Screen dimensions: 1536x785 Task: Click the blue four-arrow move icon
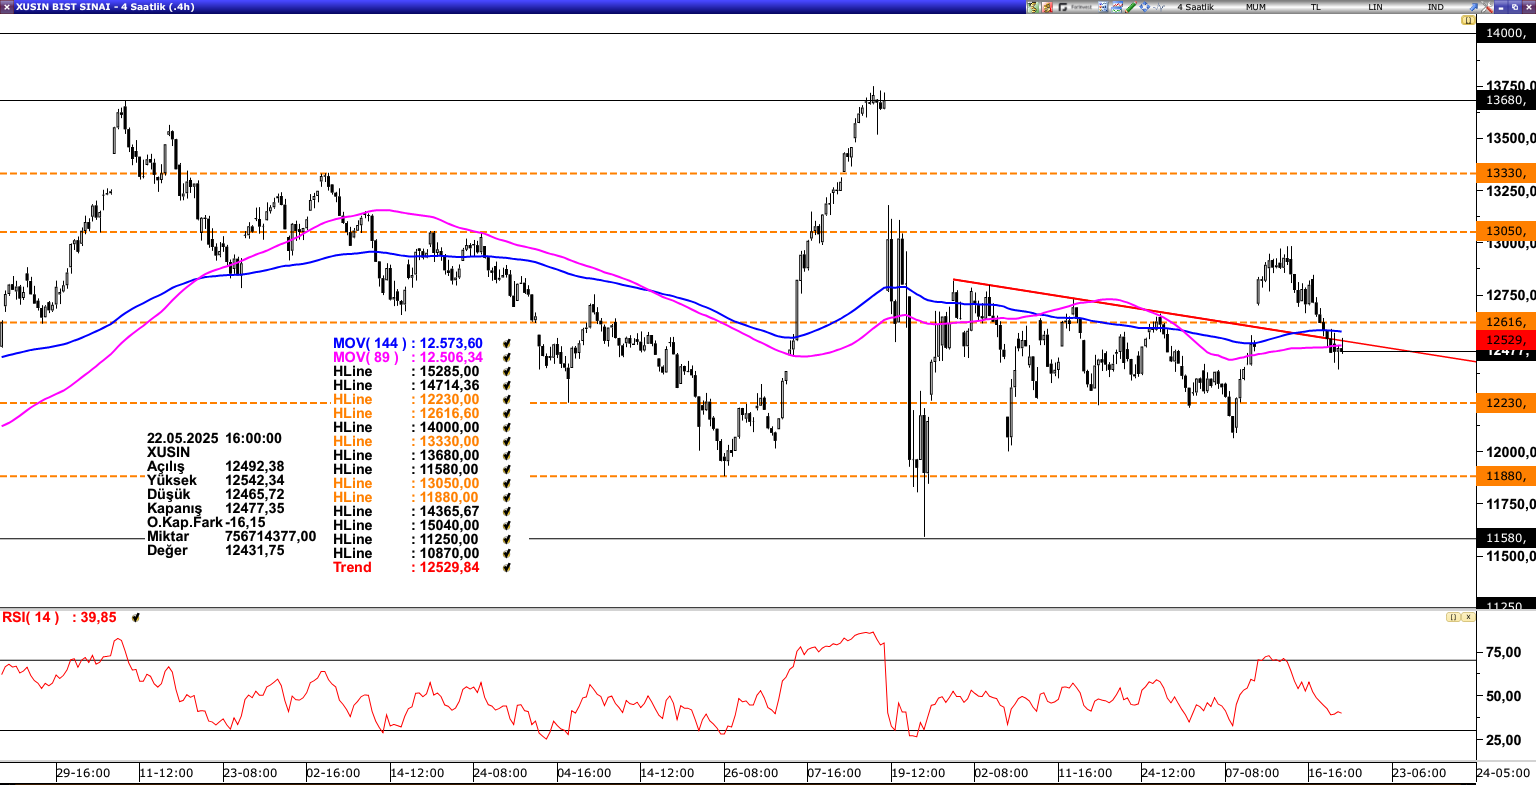[1144, 7]
